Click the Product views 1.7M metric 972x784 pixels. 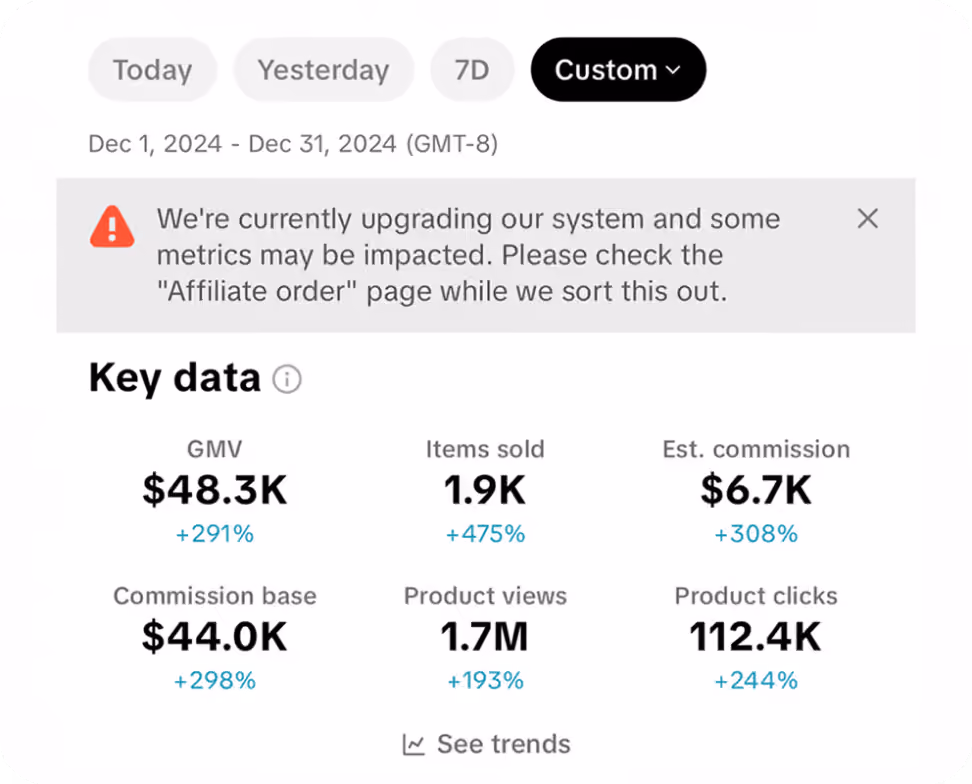pyautogui.click(x=485, y=638)
